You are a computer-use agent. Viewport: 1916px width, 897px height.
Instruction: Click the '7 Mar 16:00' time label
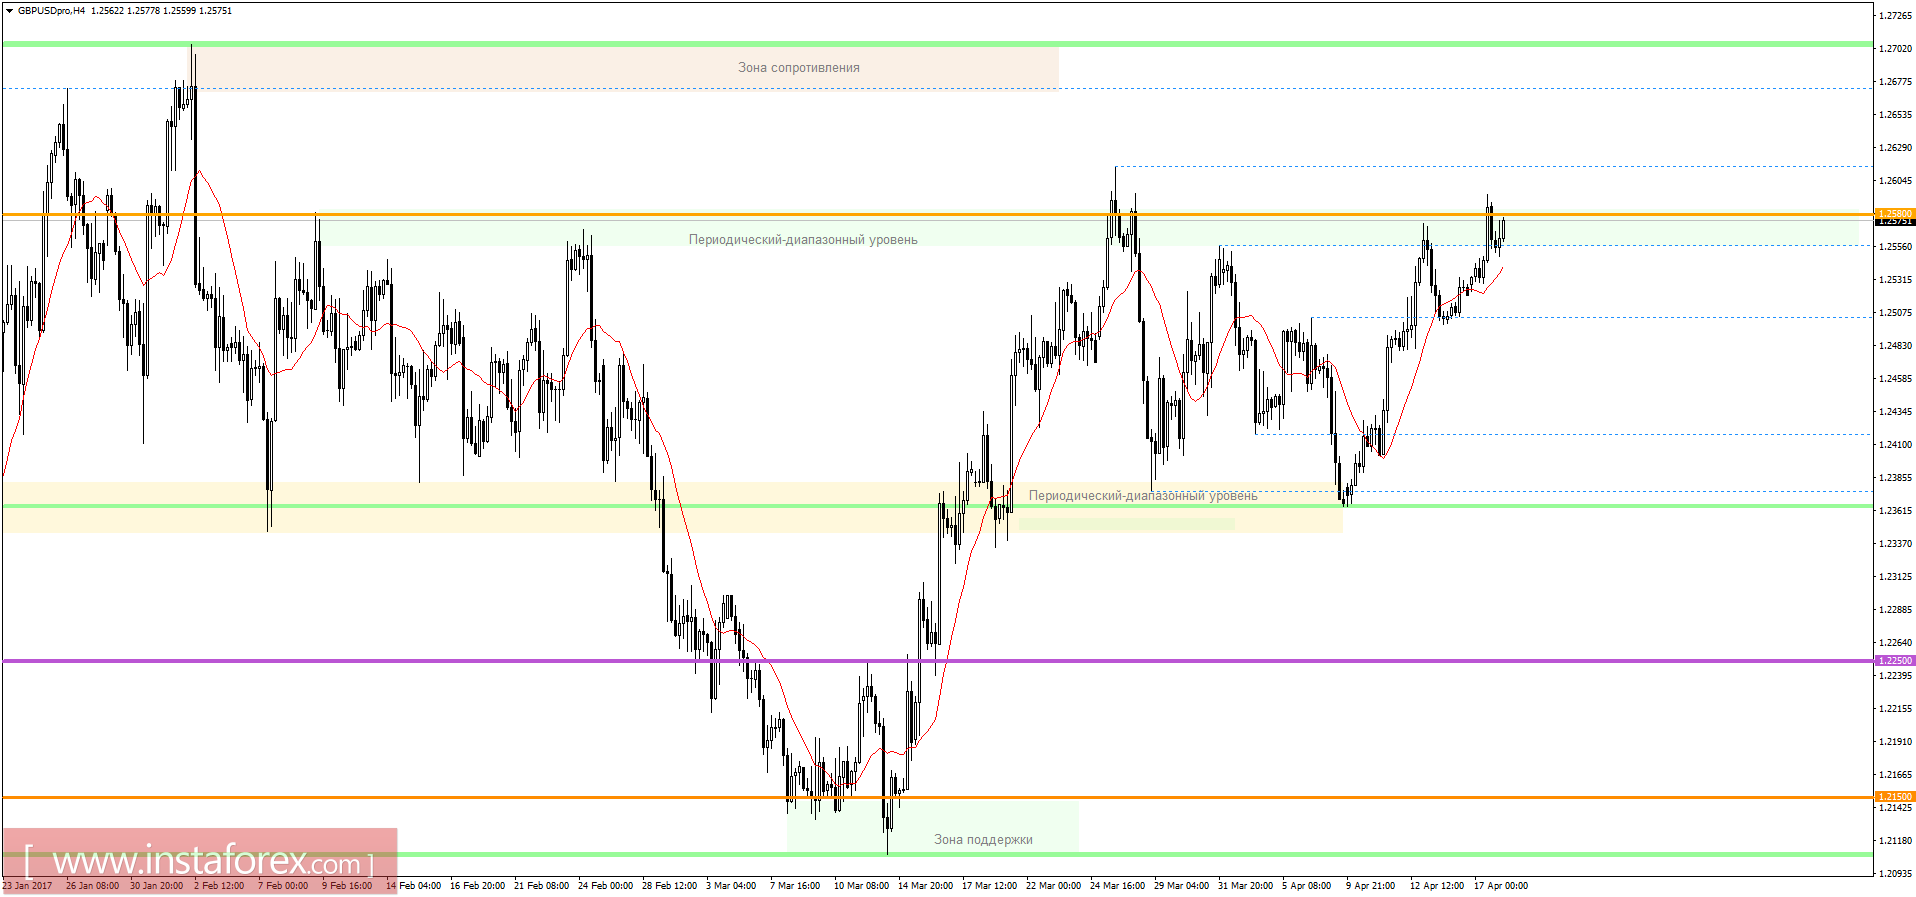point(795,886)
